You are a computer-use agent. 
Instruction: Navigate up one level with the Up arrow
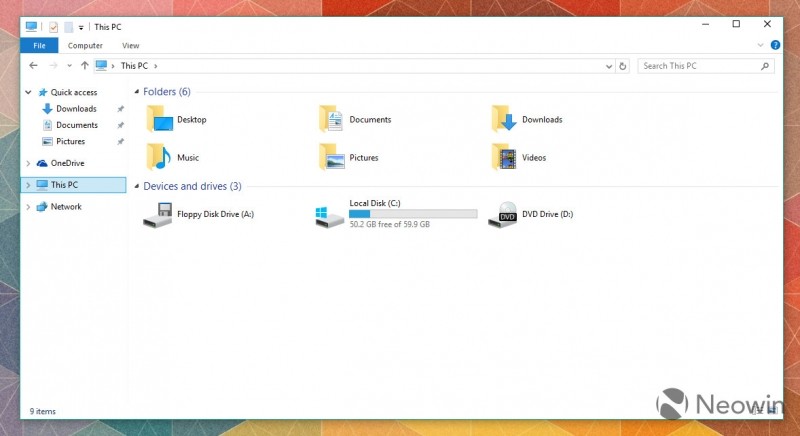[84, 66]
